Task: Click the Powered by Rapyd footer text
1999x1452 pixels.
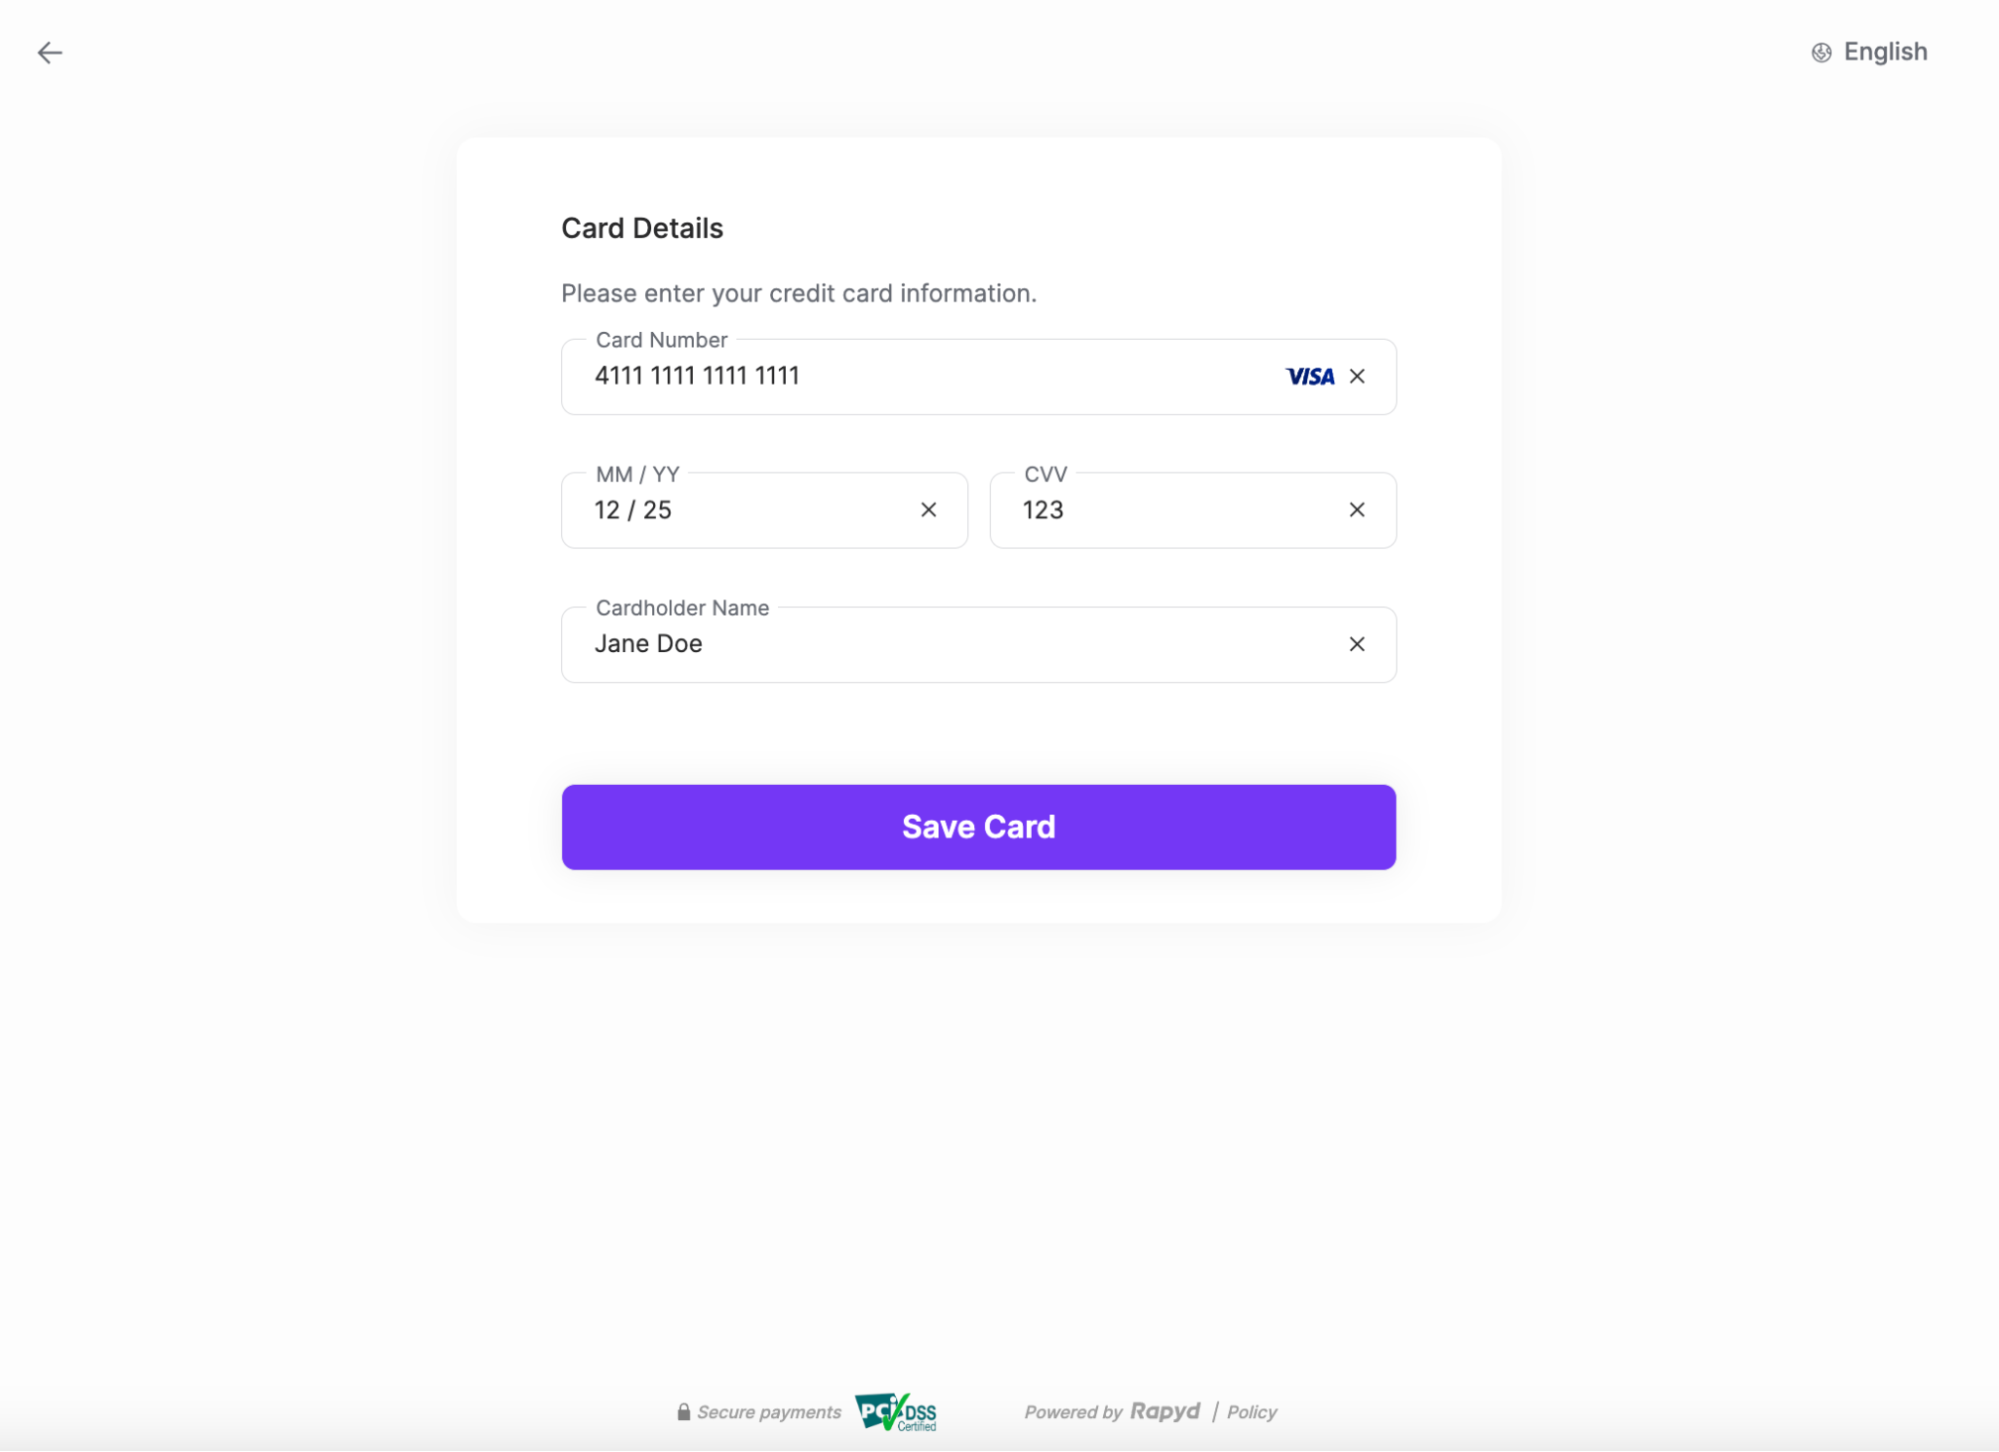Action: pyautogui.click(x=1073, y=1411)
